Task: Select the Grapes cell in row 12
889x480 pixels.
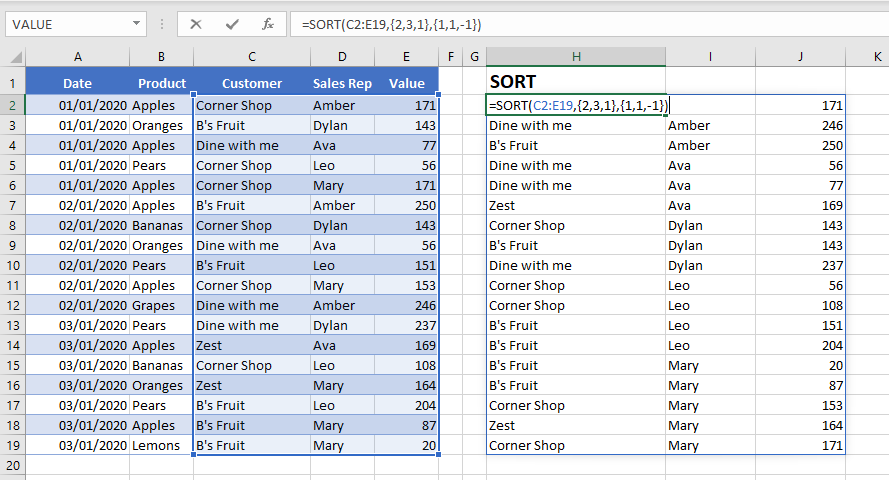Action: point(162,305)
